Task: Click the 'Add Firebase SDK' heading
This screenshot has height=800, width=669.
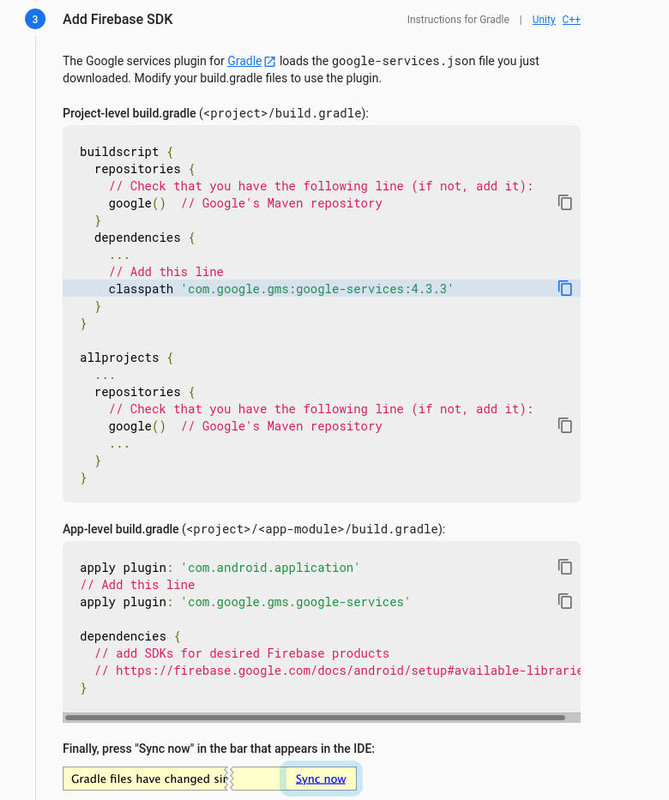Action: pyautogui.click(x=117, y=19)
